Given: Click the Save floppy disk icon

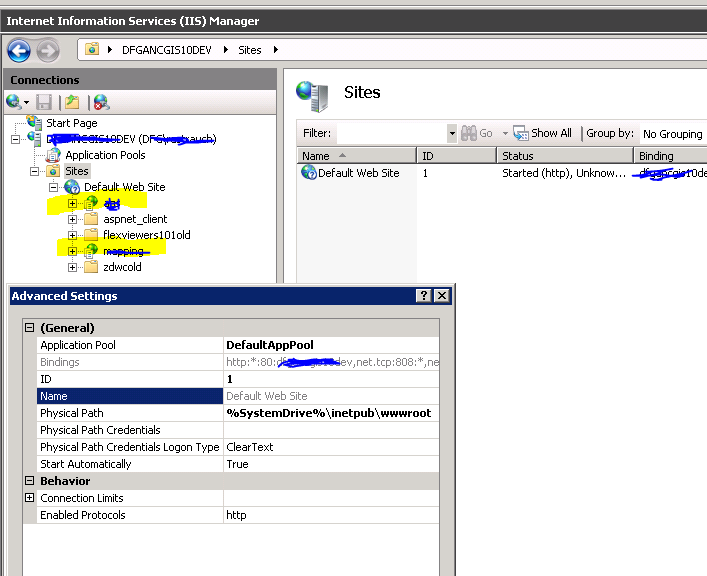Looking at the screenshot, I should pyautogui.click(x=44, y=102).
